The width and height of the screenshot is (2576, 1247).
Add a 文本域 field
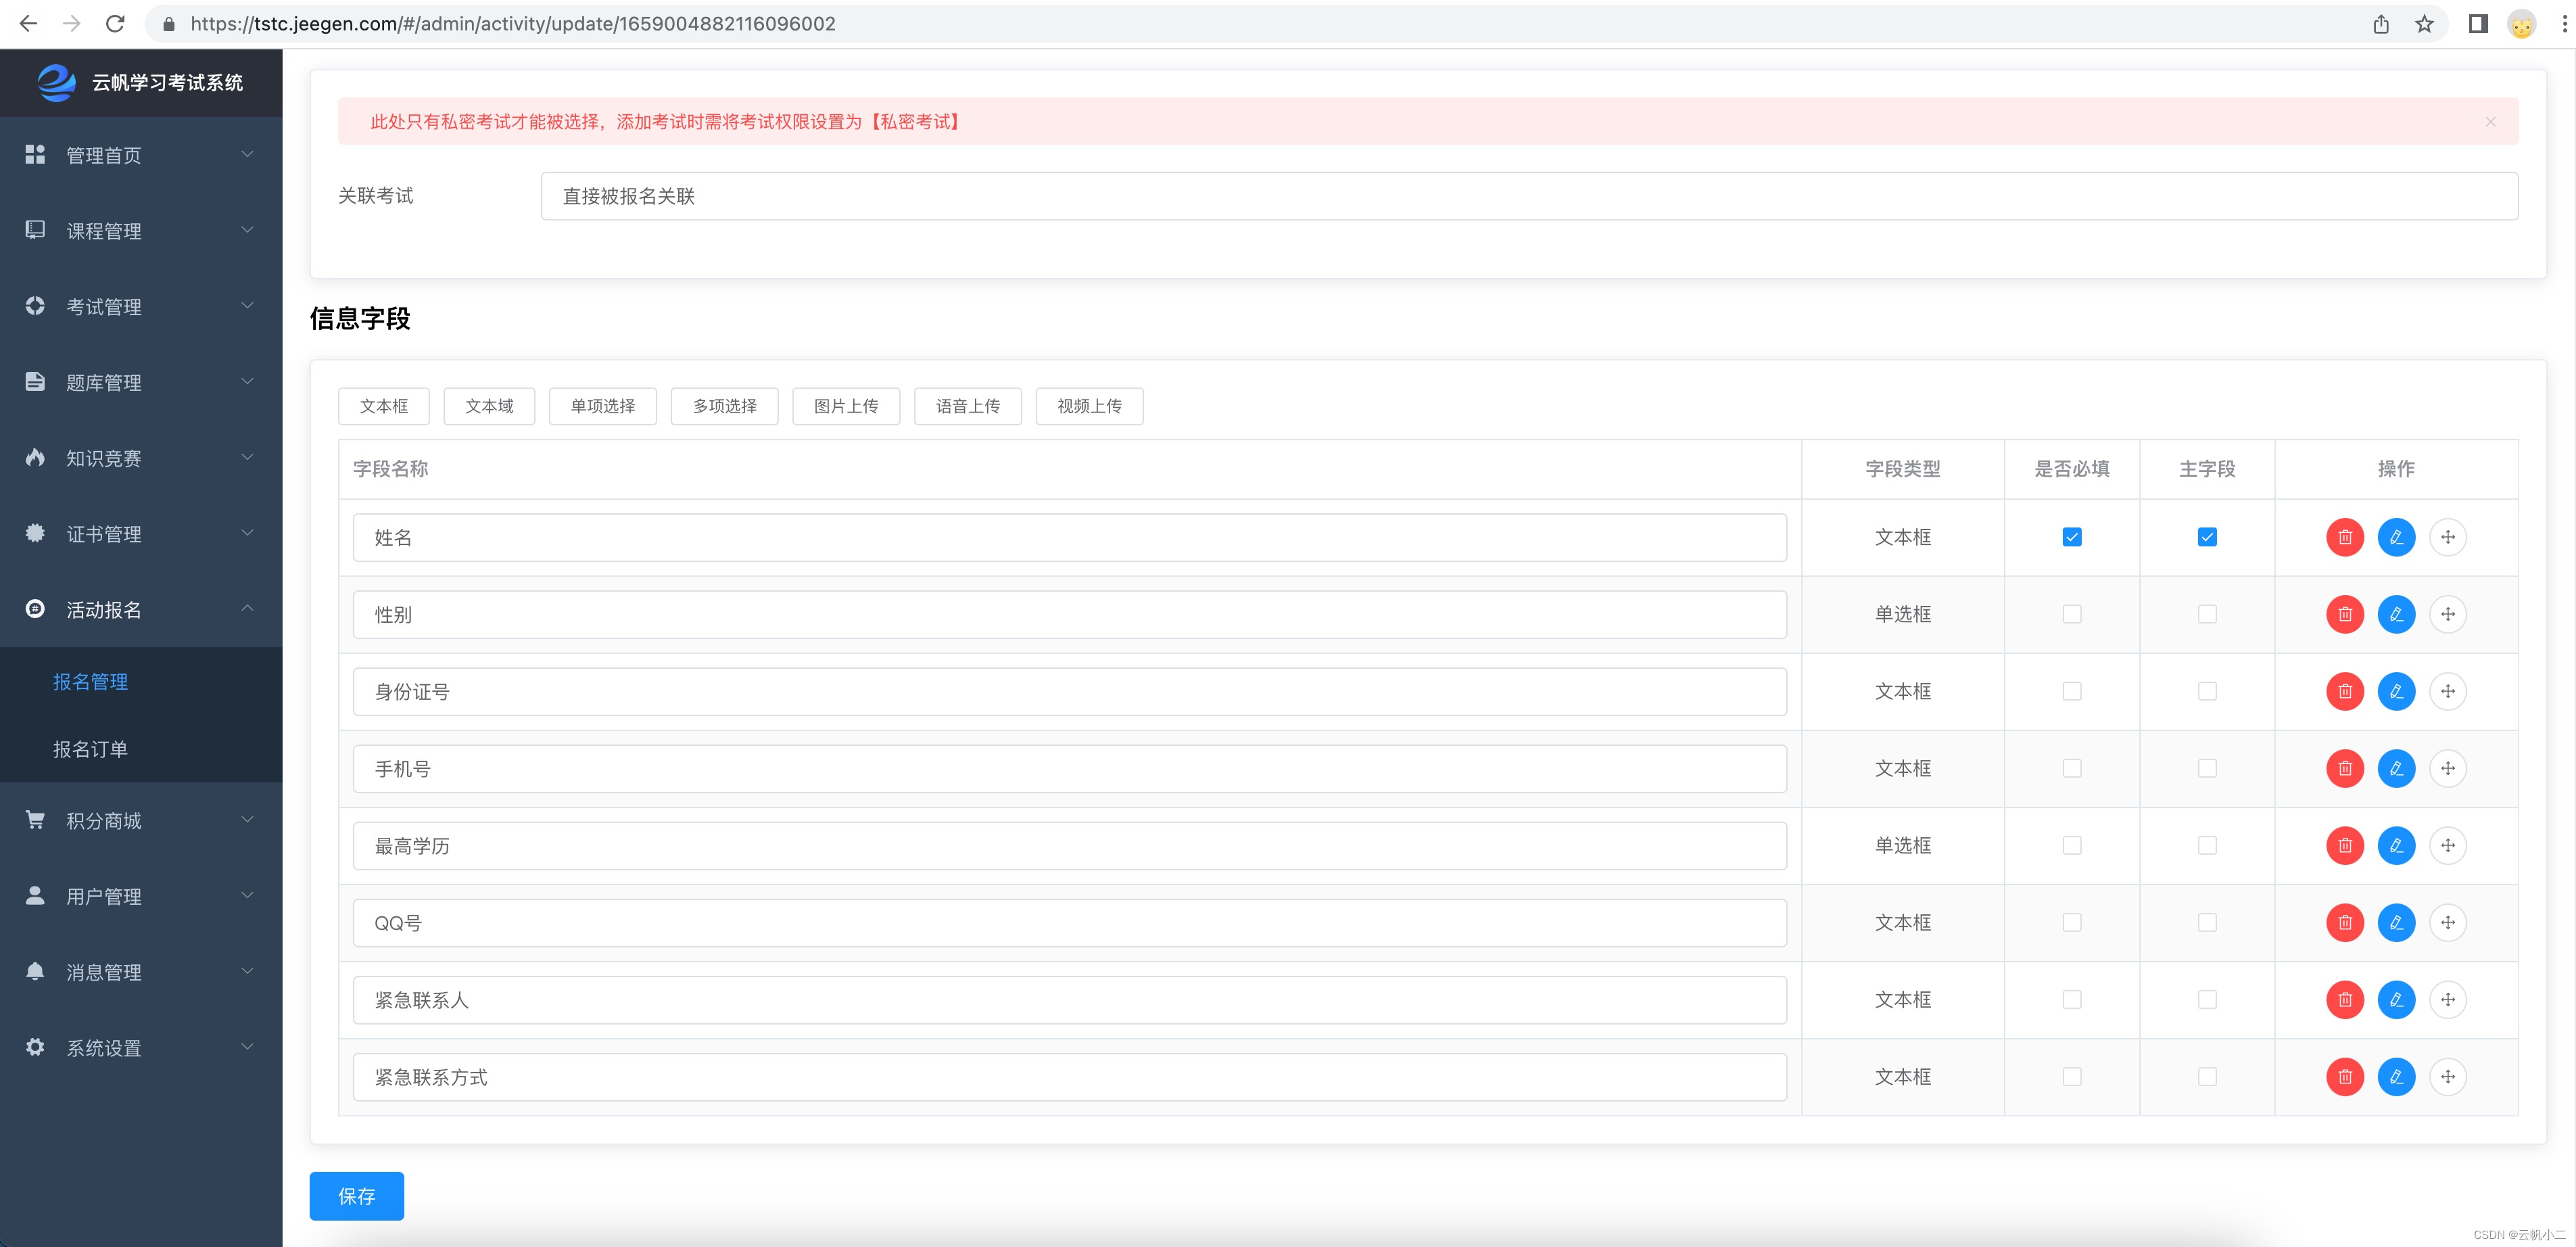(x=489, y=406)
